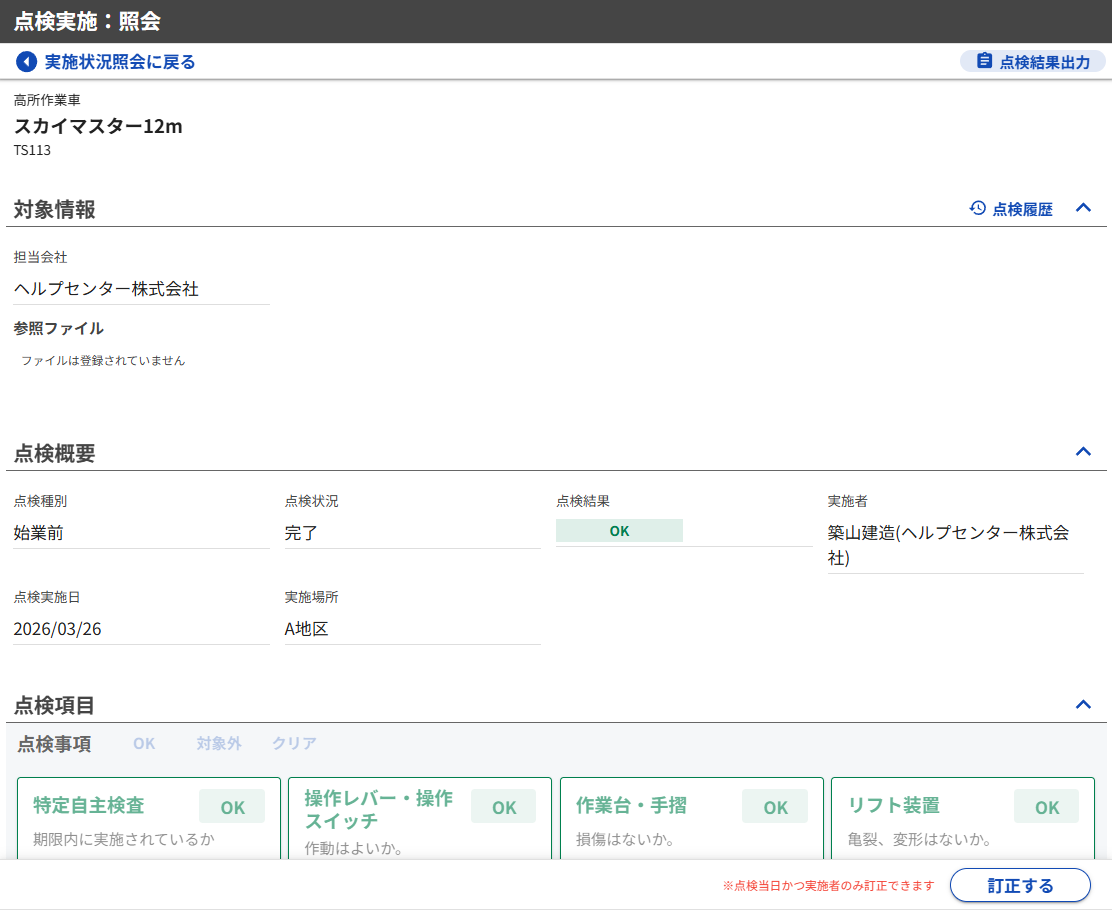Toggle OK on 操作レバー・操作スイッチ card
The height and width of the screenshot is (910, 1112).
[503, 807]
